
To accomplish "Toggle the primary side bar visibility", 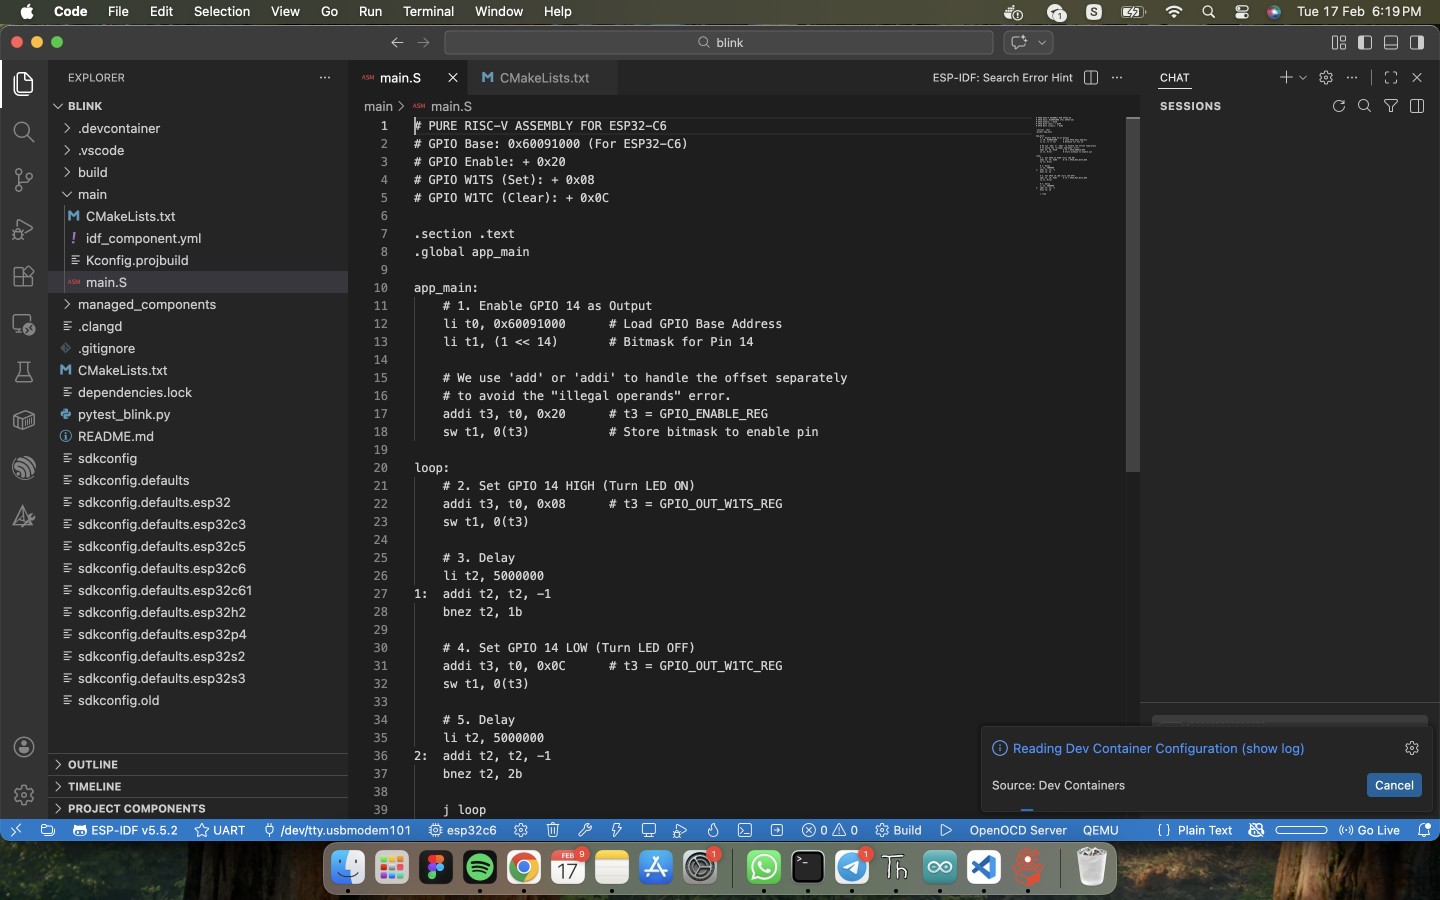I will point(1365,42).
